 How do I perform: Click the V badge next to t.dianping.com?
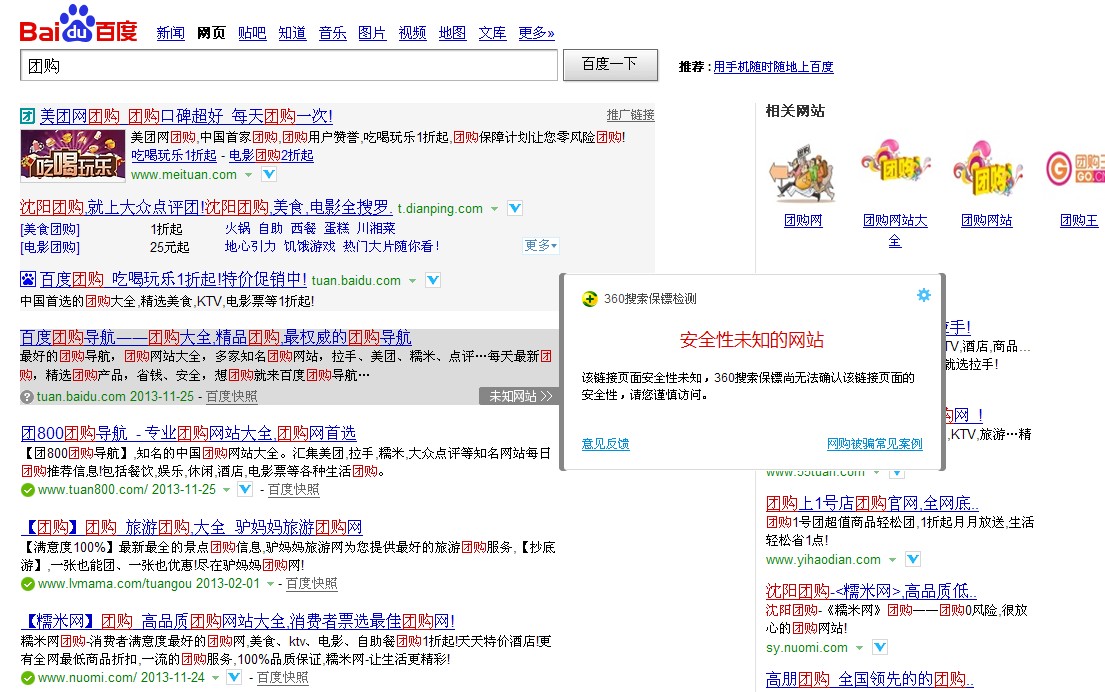pos(515,208)
